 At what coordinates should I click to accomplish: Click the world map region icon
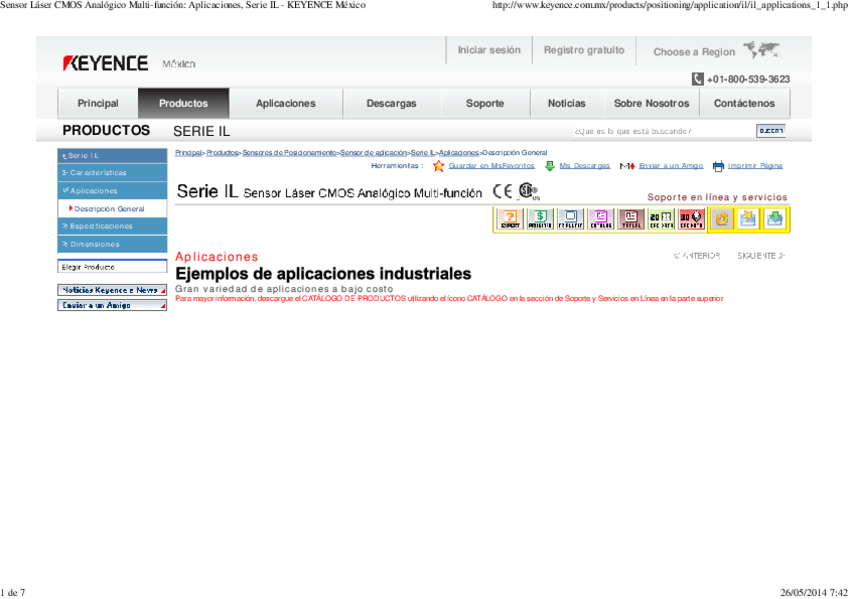(x=761, y=50)
